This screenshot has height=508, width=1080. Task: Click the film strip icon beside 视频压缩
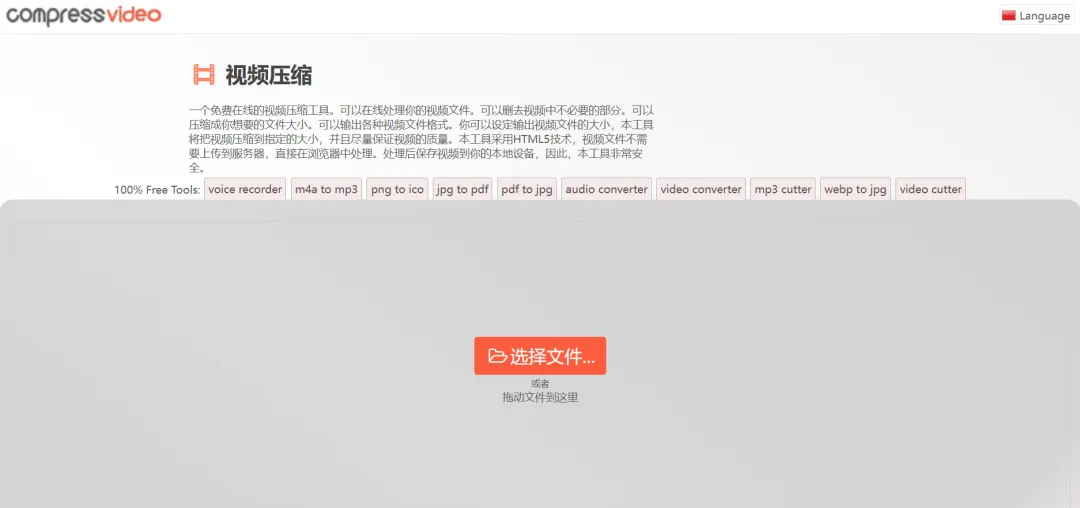click(x=204, y=74)
